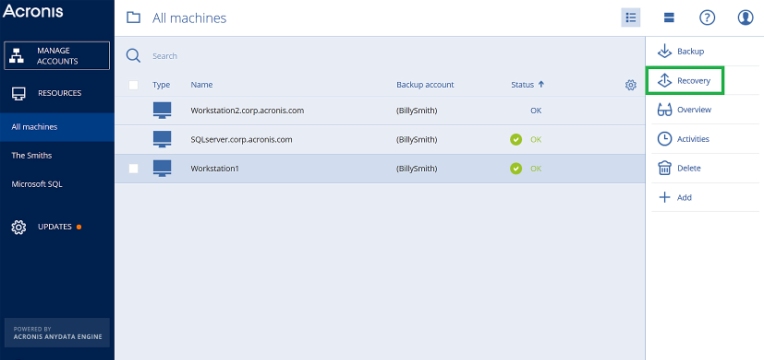The height and width of the screenshot is (360, 764).
Task: Click the Activities clock icon
Action: (665, 139)
